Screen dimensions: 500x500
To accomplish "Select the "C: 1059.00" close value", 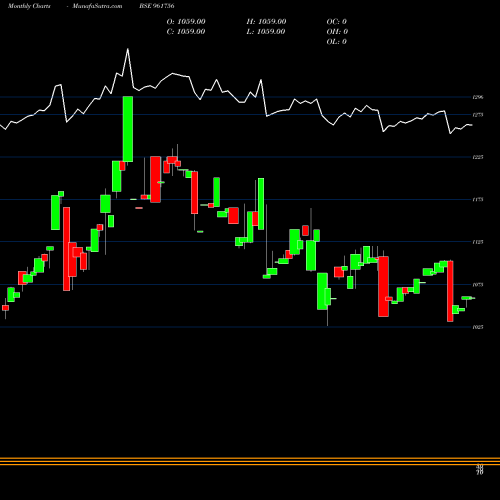I will (186, 32).
